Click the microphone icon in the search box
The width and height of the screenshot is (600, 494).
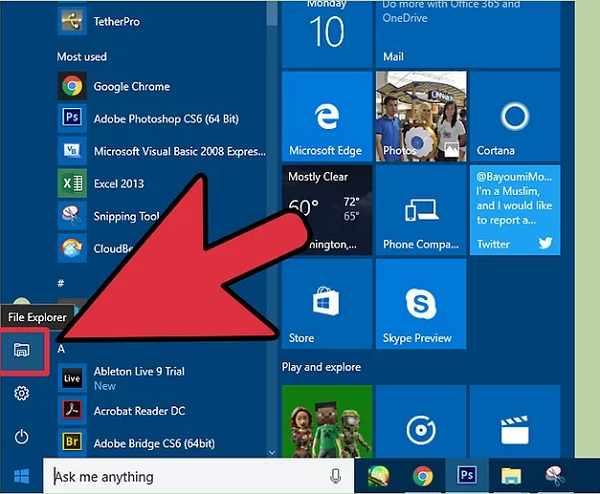coord(335,476)
